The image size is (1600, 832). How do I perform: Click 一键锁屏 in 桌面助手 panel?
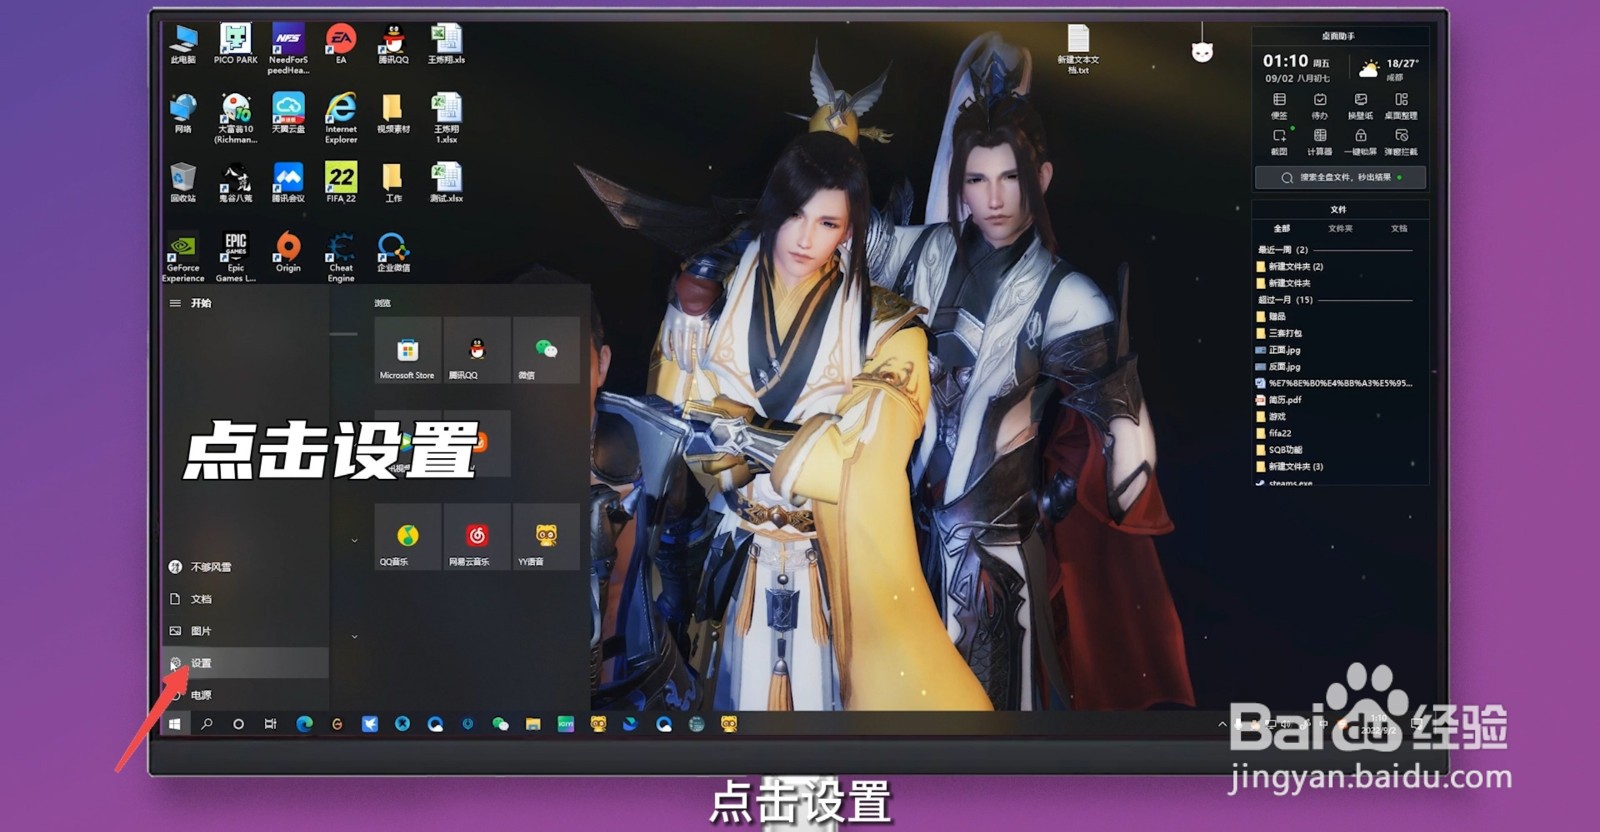point(1360,142)
